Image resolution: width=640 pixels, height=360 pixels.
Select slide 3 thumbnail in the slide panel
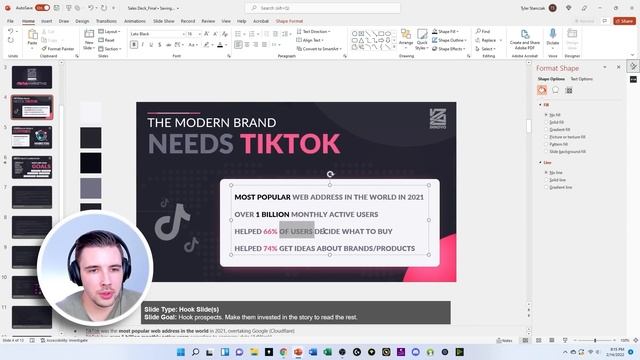(x=32, y=77)
